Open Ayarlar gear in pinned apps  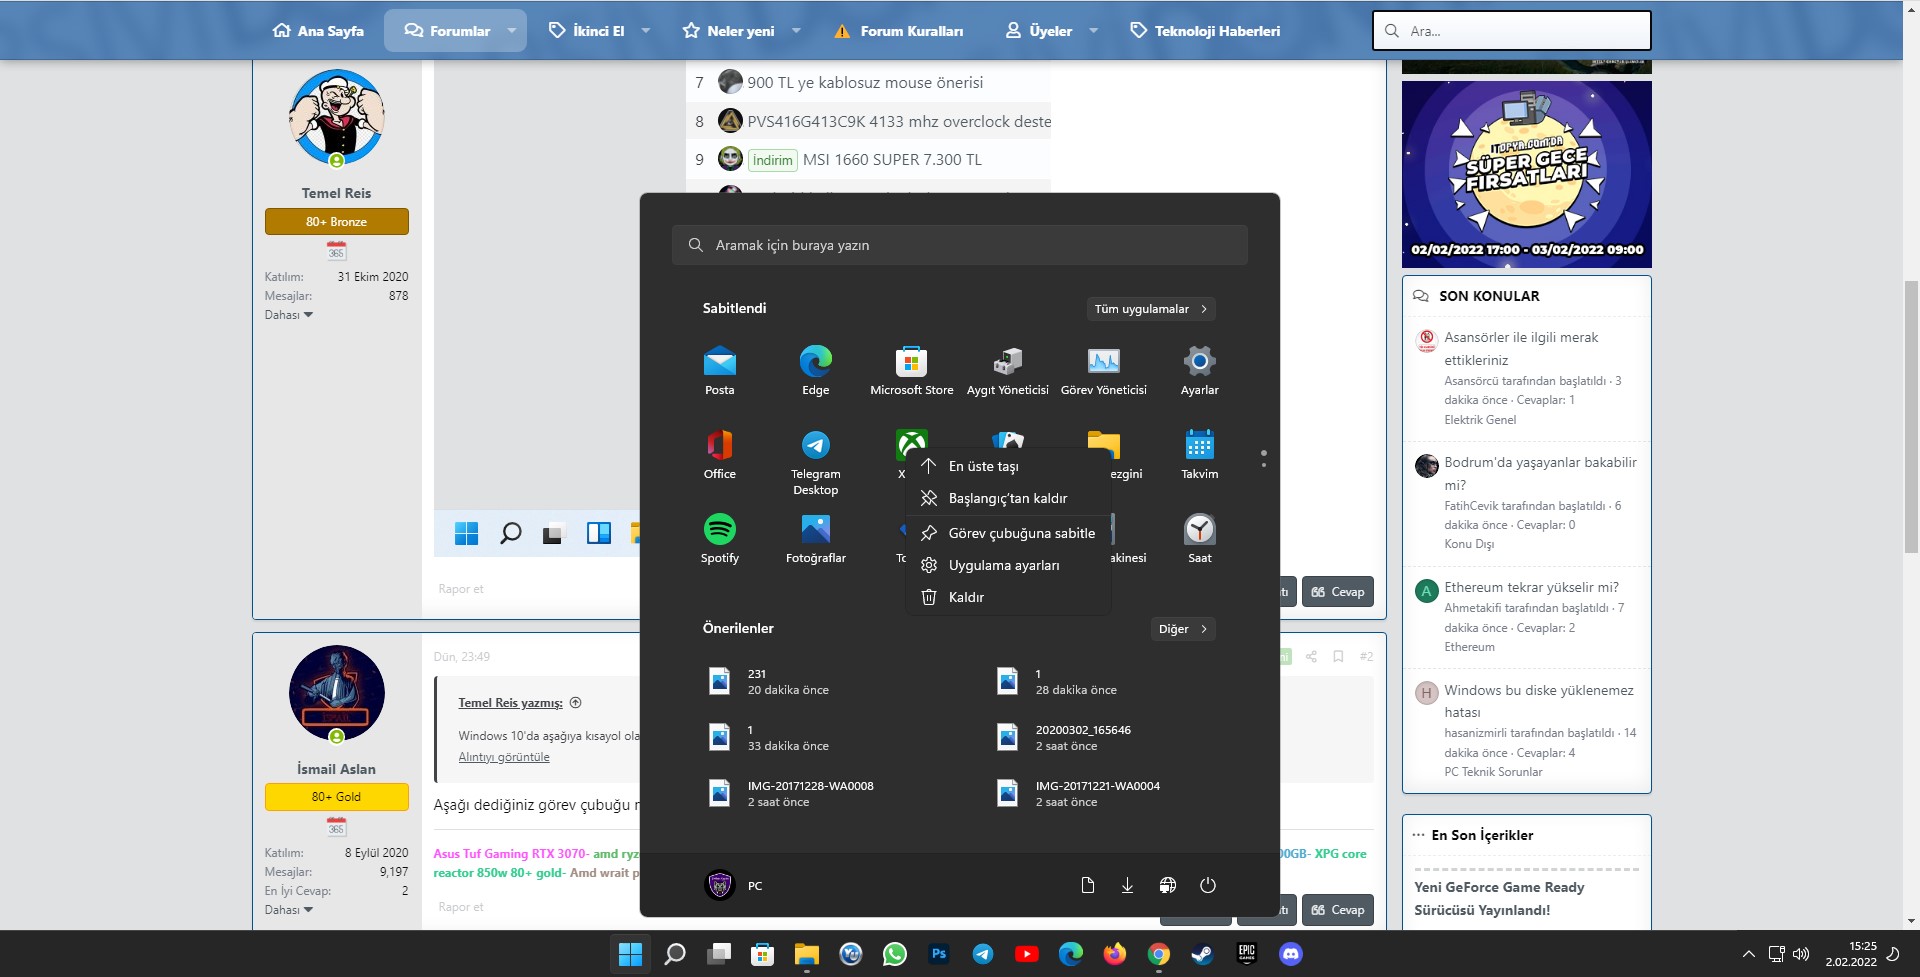click(x=1200, y=370)
